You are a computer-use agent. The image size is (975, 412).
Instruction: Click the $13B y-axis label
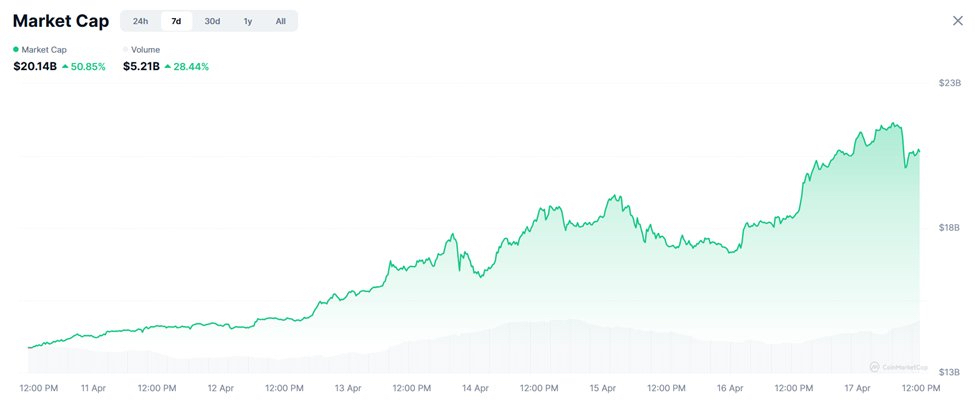pyautogui.click(x=949, y=373)
